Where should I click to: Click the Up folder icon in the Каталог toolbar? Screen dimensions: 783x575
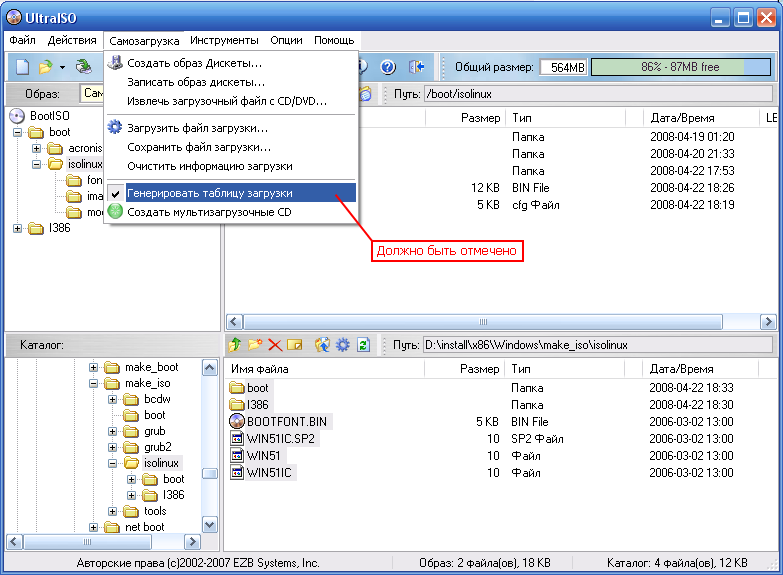(x=235, y=345)
